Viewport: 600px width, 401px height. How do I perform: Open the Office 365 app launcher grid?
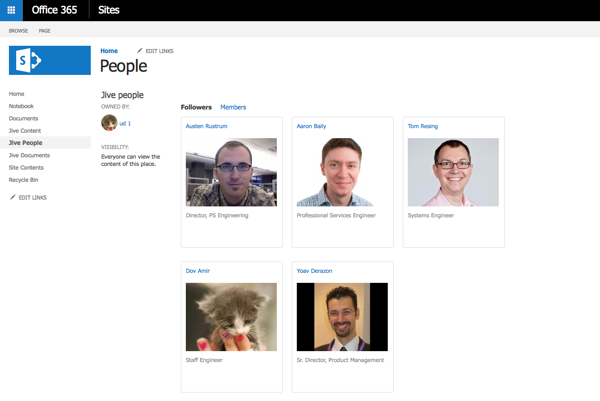pos(11,10)
